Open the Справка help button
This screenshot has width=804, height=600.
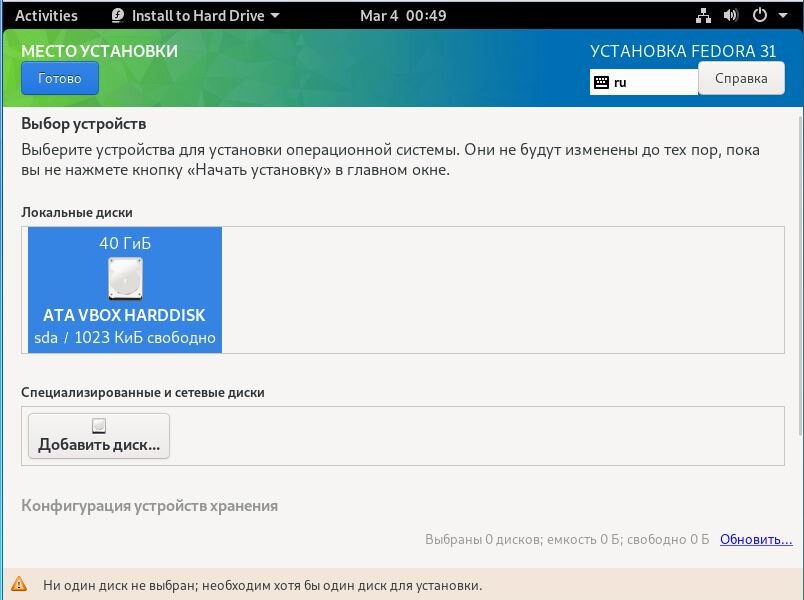[741, 78]
